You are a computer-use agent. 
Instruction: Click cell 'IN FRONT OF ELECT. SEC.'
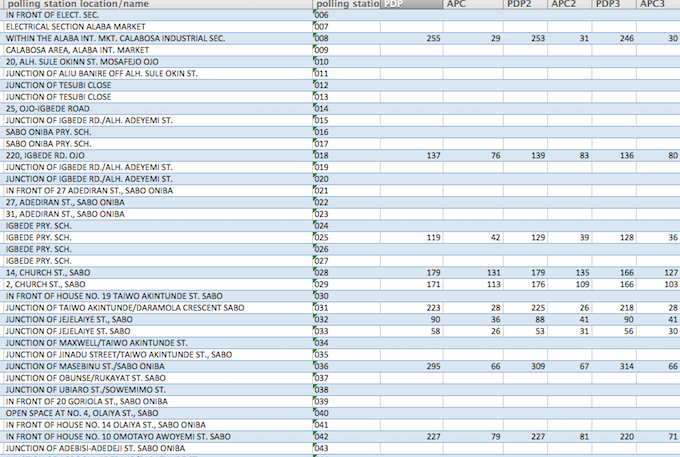pyautogui.click(x=156, y=15)
